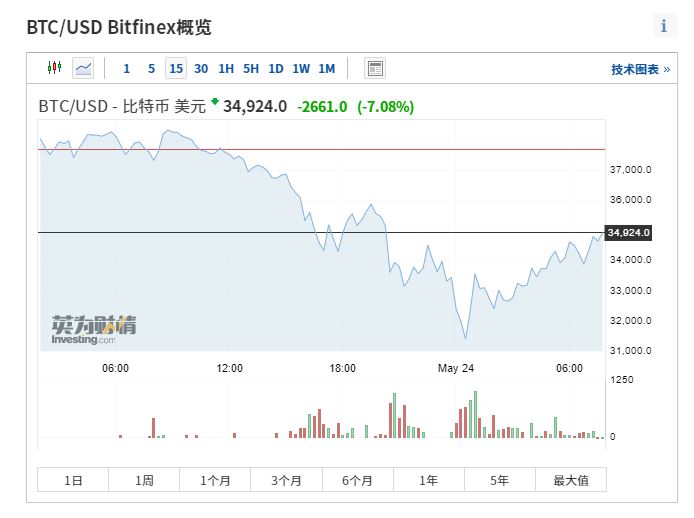Switch to the 1个月 range tab
Image resolution: width=694 pixels, height=518 pixels.
(x=215, y=480)
